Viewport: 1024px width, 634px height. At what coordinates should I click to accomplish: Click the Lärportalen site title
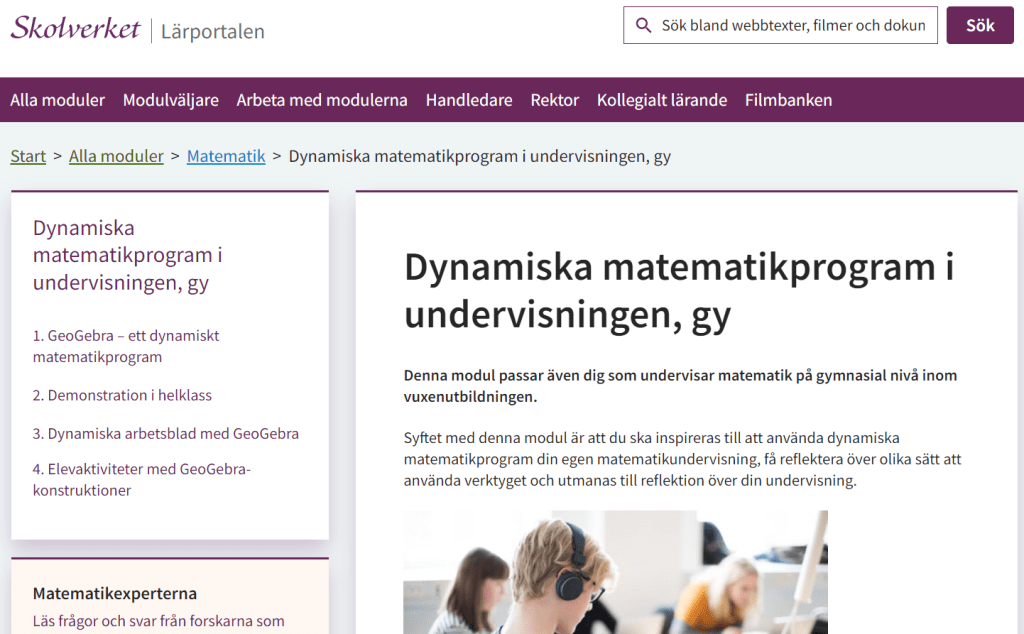tap(212, 32)
